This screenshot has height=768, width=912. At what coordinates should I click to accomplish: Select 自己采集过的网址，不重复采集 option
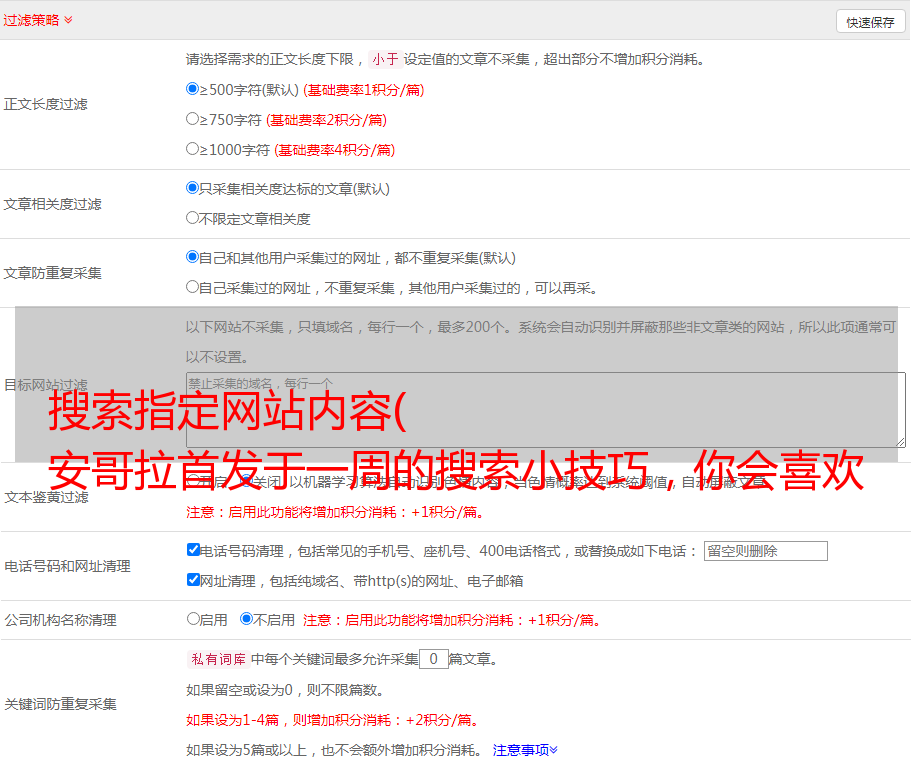pos(193,287)
